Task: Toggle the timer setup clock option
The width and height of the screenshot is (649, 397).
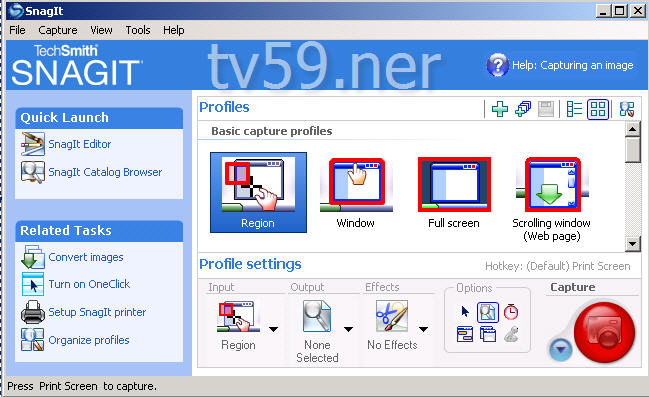Action: (511, 311)
